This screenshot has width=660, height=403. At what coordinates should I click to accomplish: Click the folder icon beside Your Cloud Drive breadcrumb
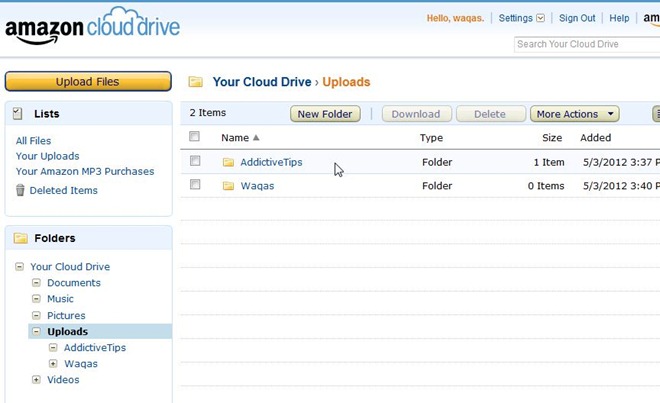click(x=195, y=82)
